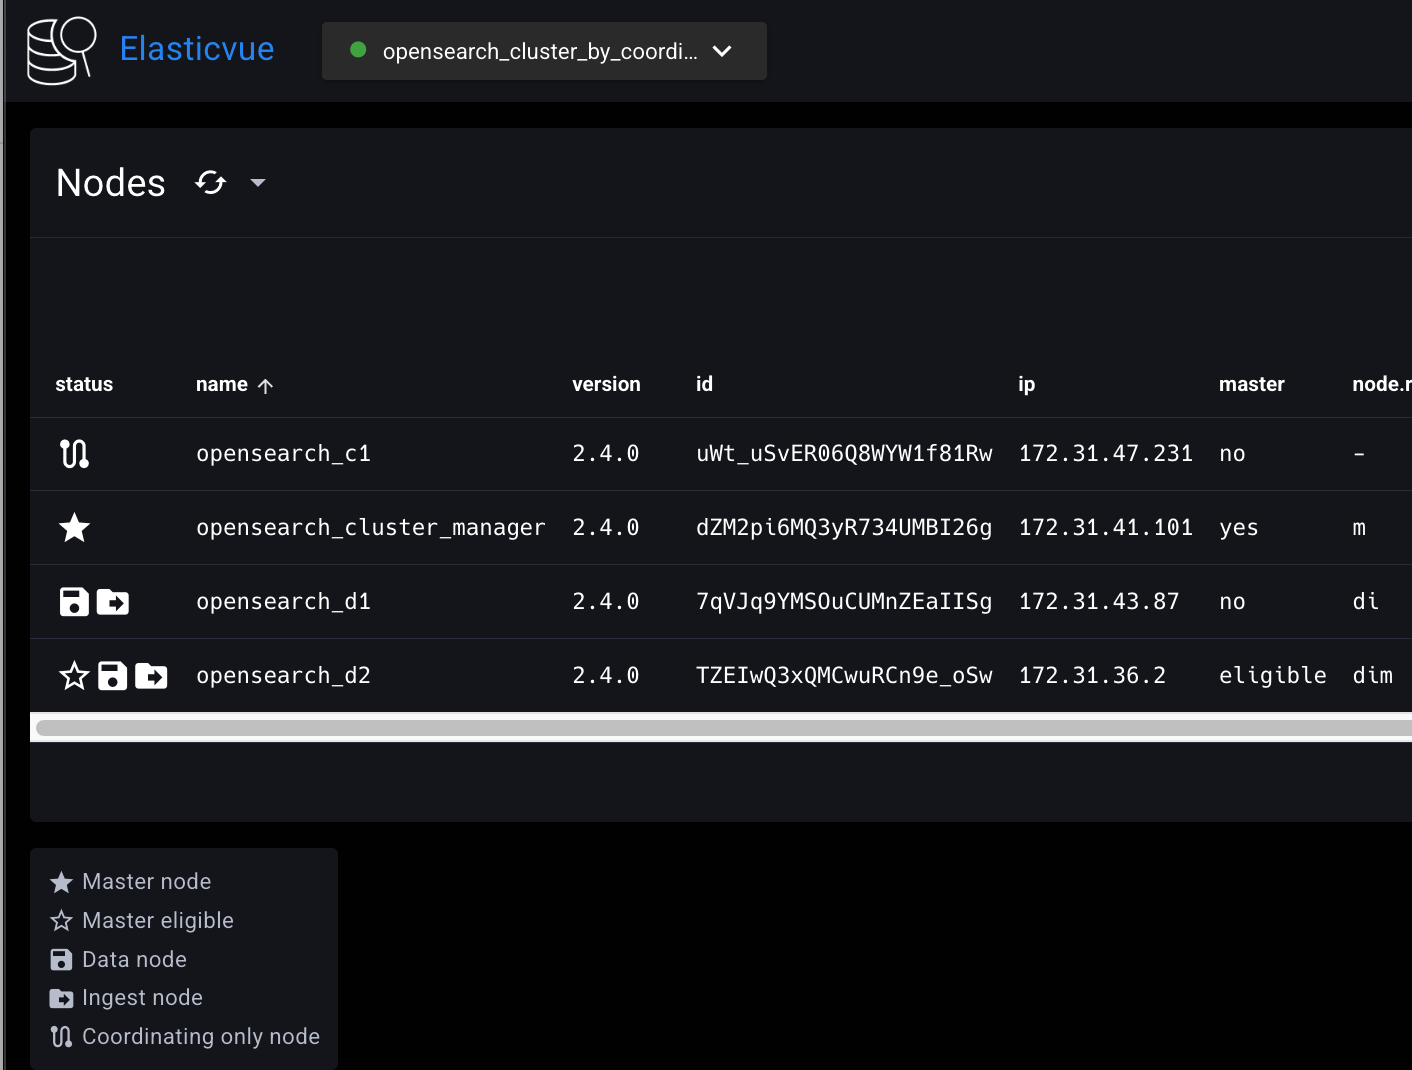The width and height of the screenshot is (1412, 1070).
Task: Click the green cluster health status dot
Action: (x=358, y=50)
